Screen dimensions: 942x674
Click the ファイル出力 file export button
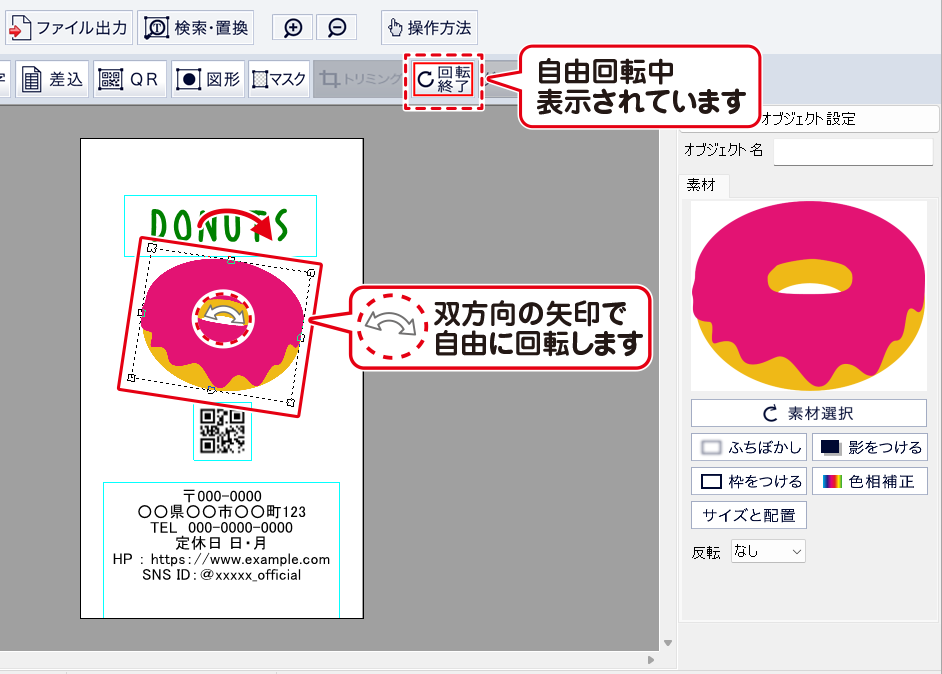68,28
